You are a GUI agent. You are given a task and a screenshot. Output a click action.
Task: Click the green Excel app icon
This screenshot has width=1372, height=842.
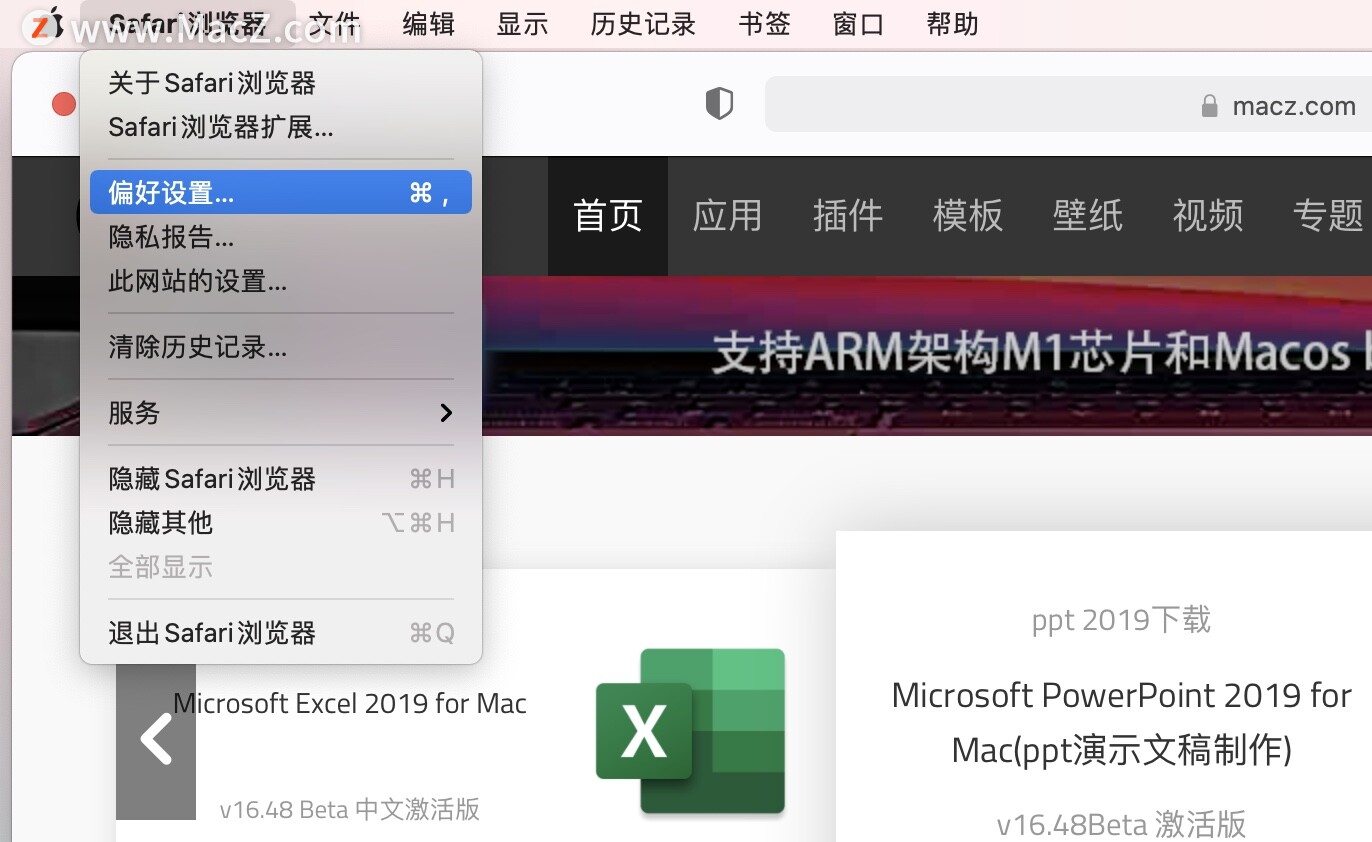[691, 732]
